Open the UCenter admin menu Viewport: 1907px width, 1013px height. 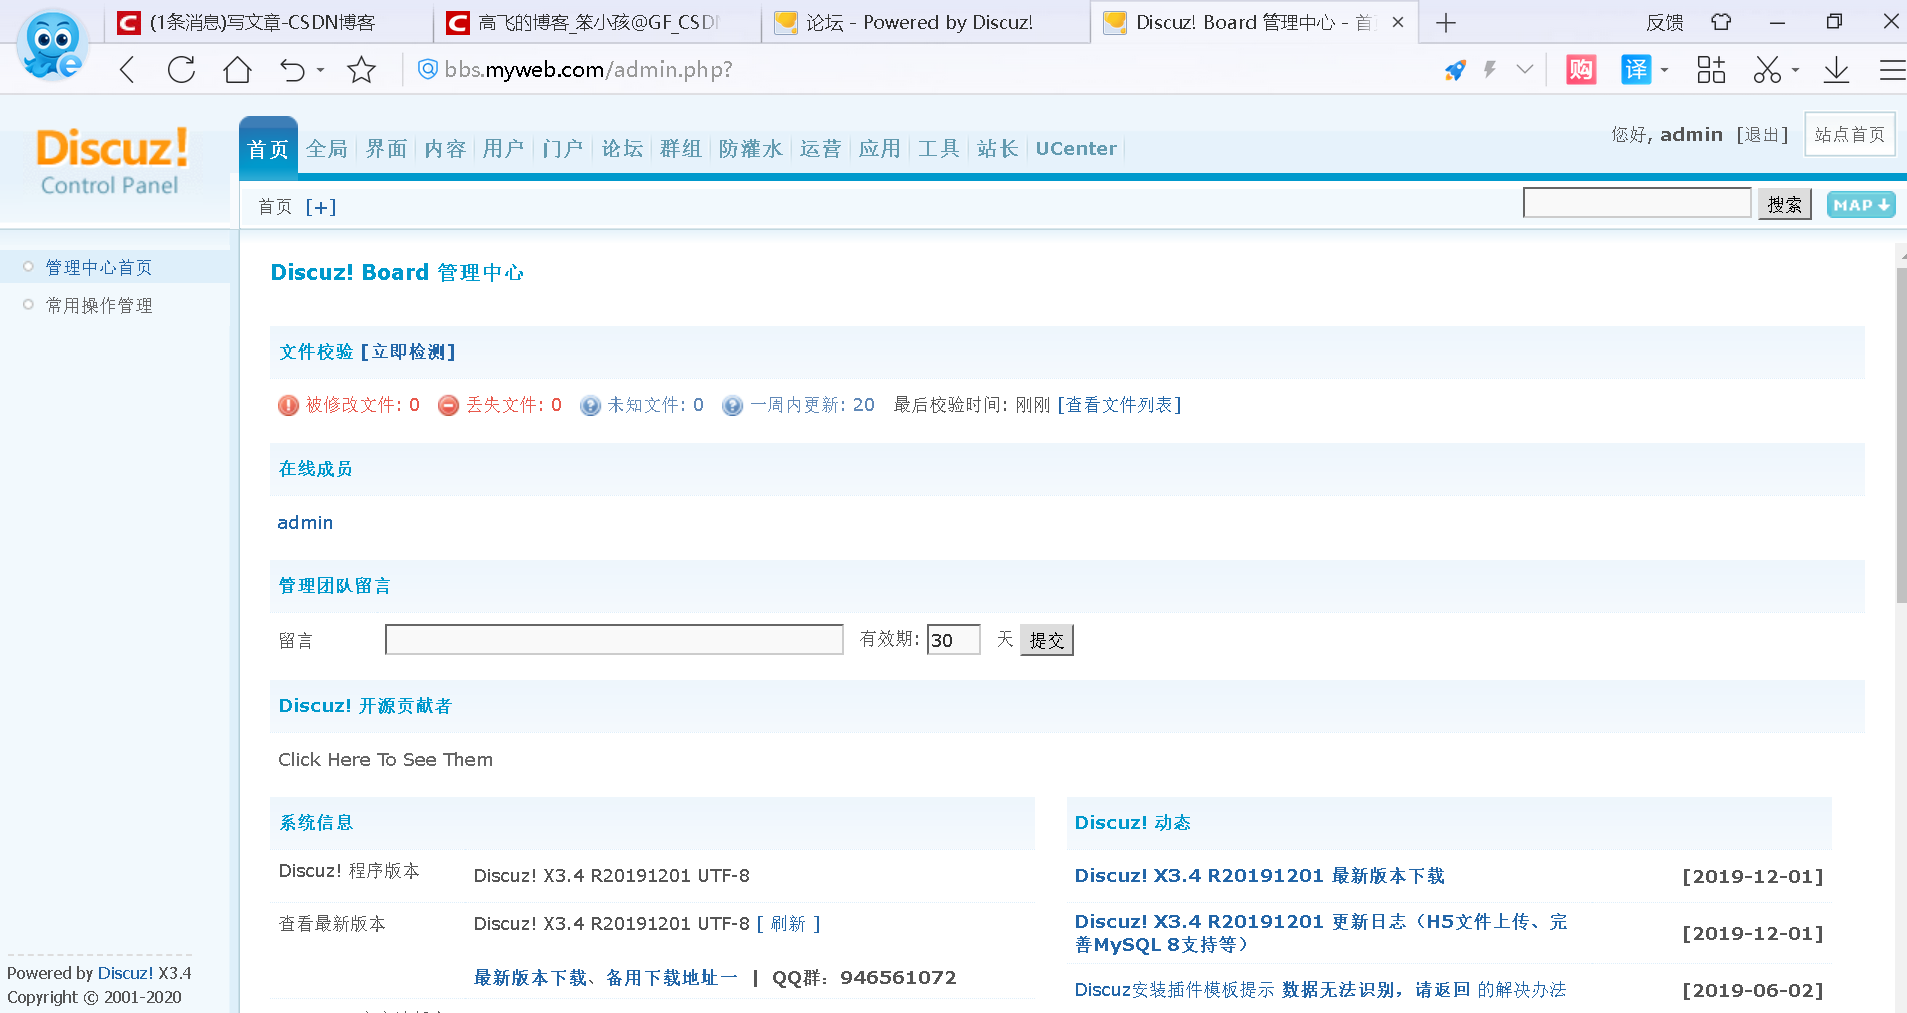[1076, 149]
